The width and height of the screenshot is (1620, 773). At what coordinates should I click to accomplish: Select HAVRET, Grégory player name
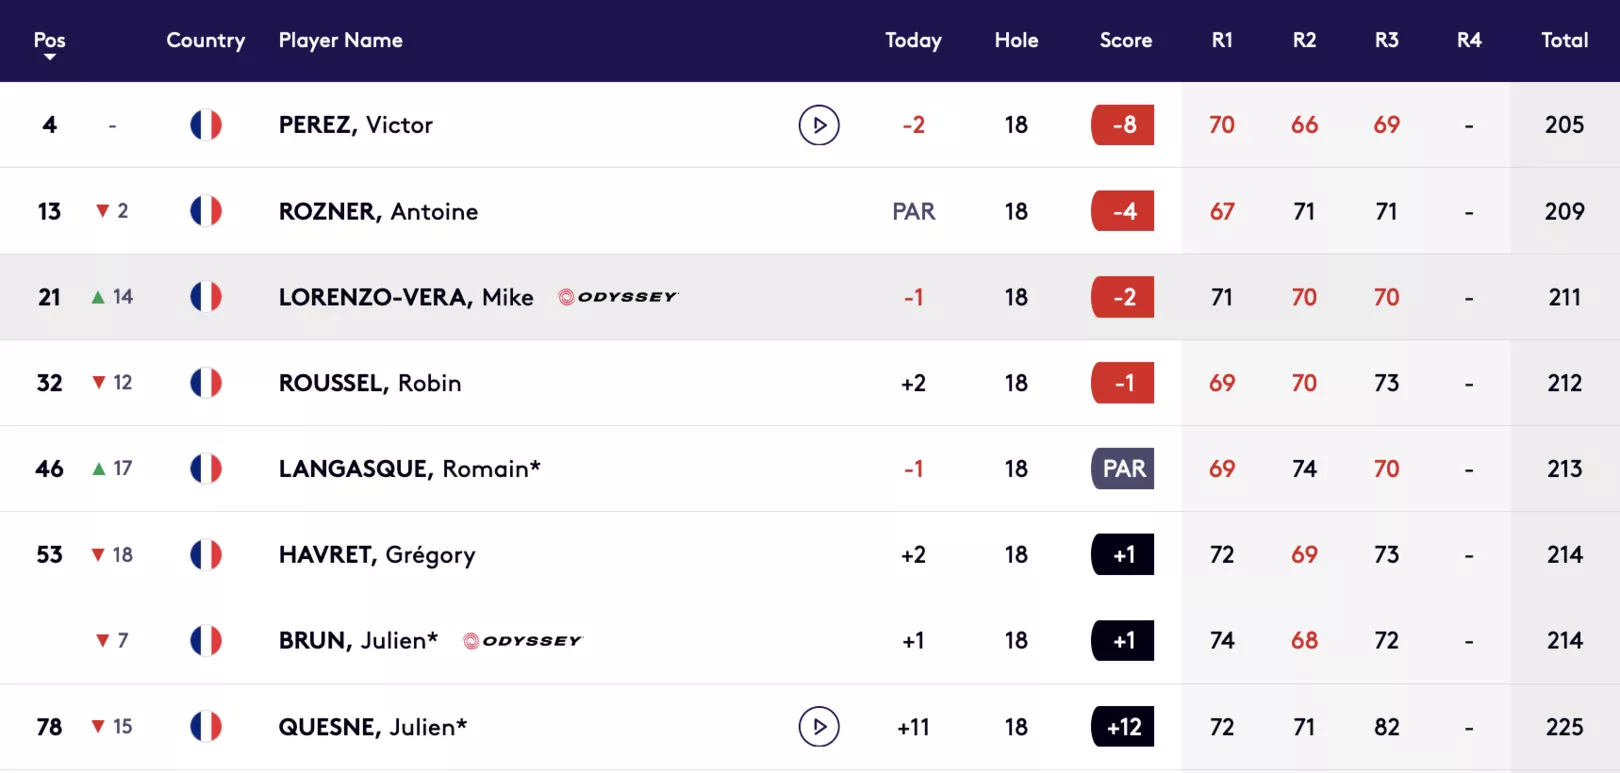(x=377, y=555)
